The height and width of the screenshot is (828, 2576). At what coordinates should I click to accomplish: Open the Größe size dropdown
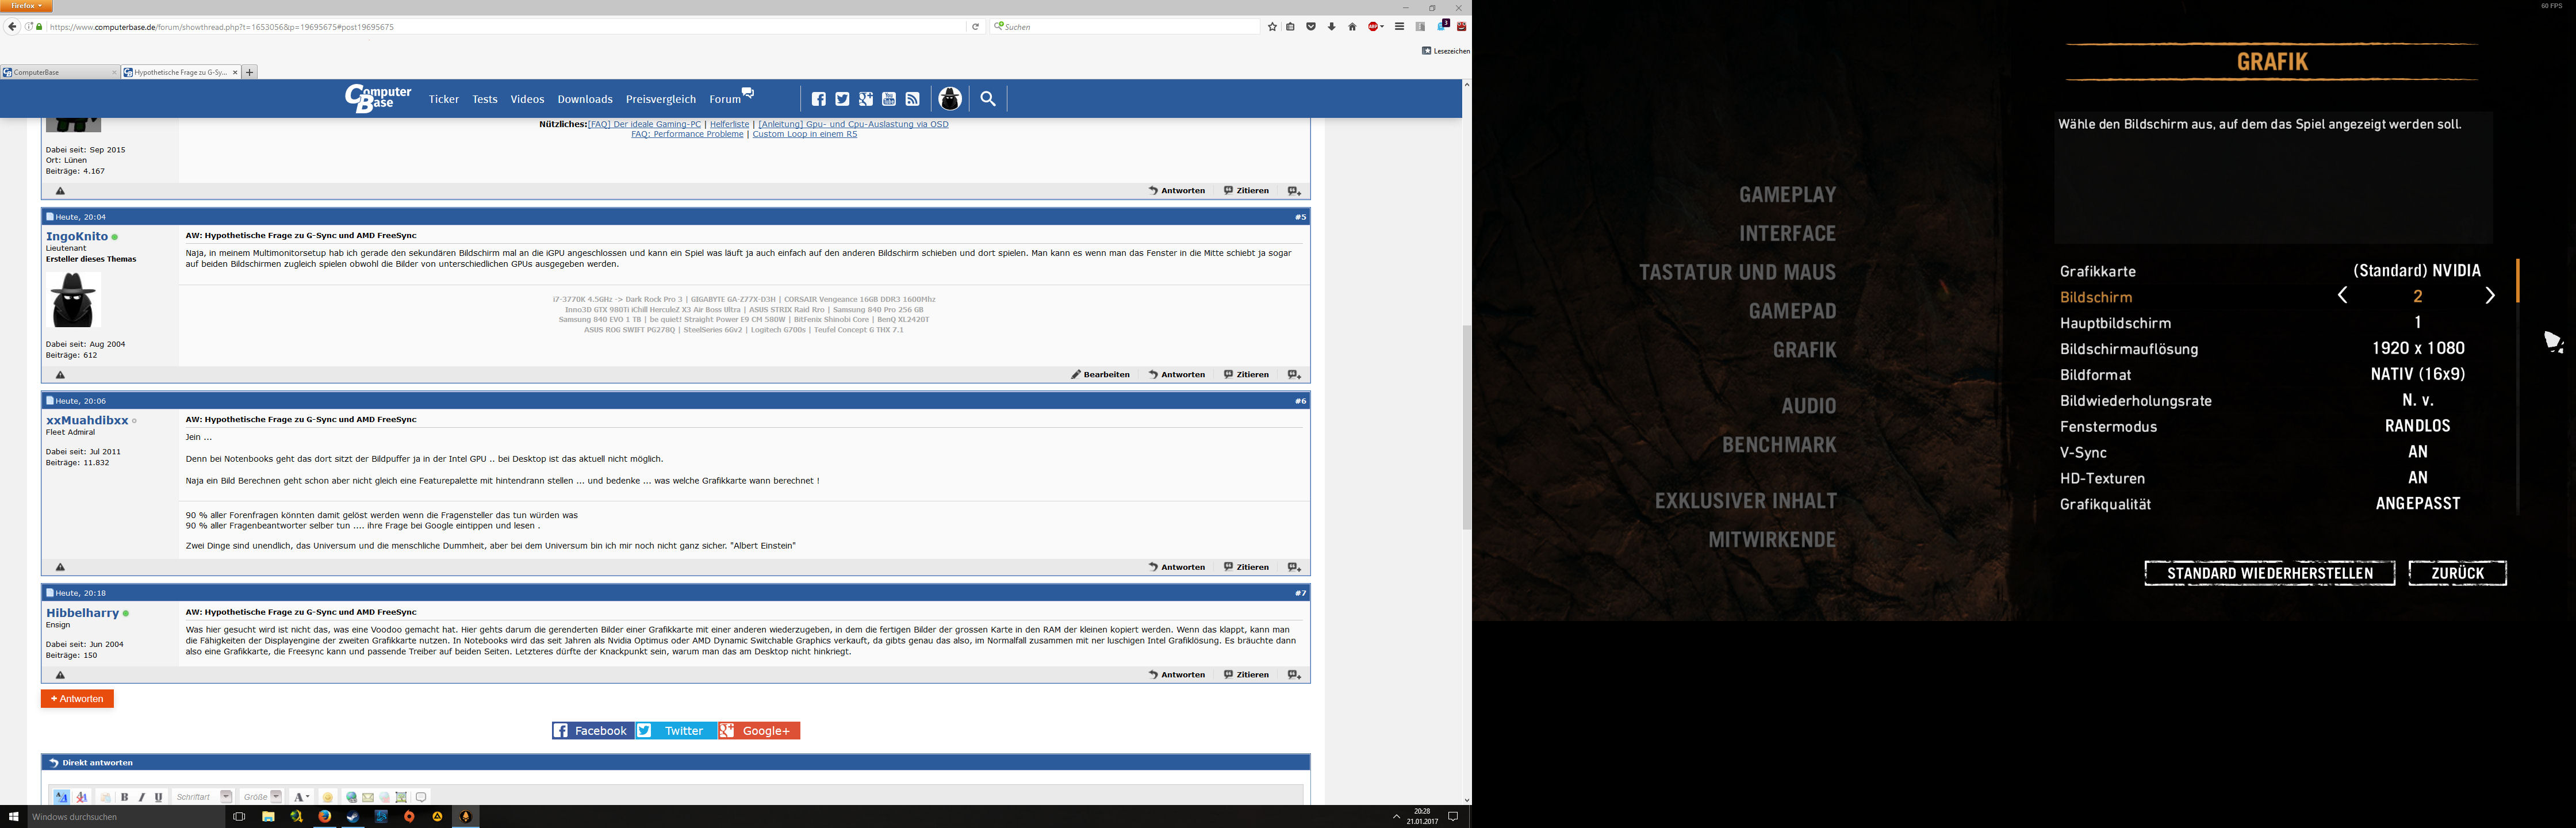pyautogui.click(x=276, y=797)
